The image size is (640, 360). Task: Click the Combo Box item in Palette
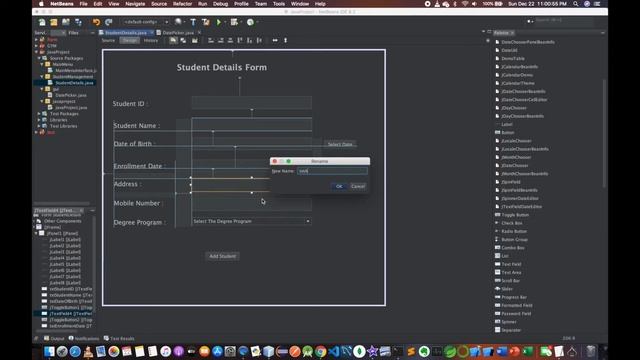[x=513, y=248]
